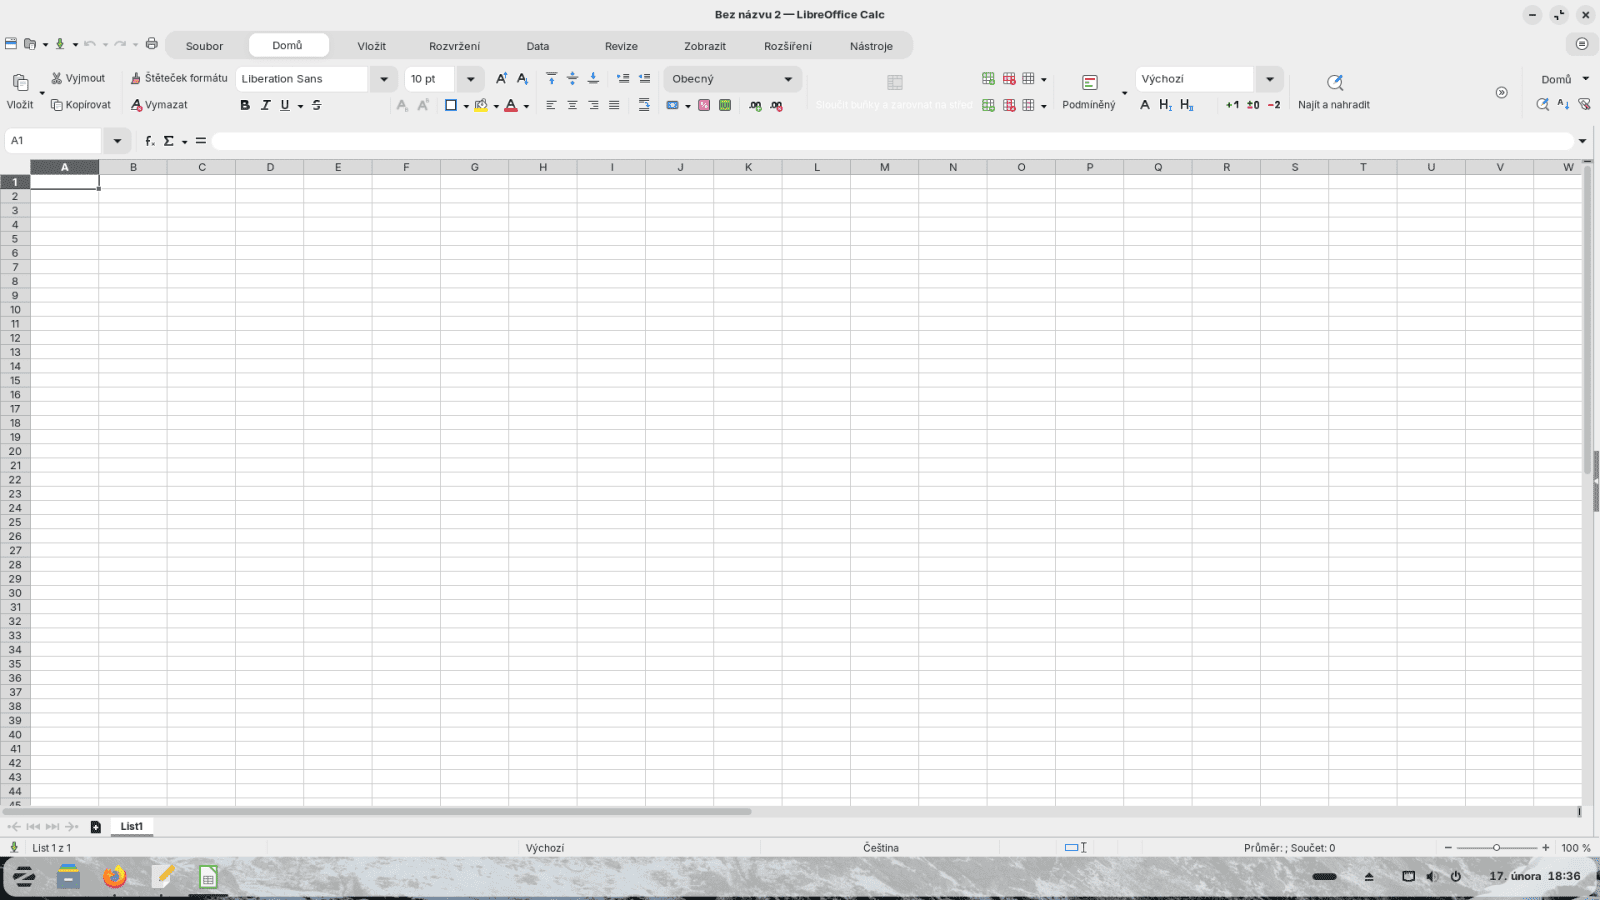Click the remove decimal place icon
The height and width of the screenshot is (900, 1600).
tap(776, 105)
